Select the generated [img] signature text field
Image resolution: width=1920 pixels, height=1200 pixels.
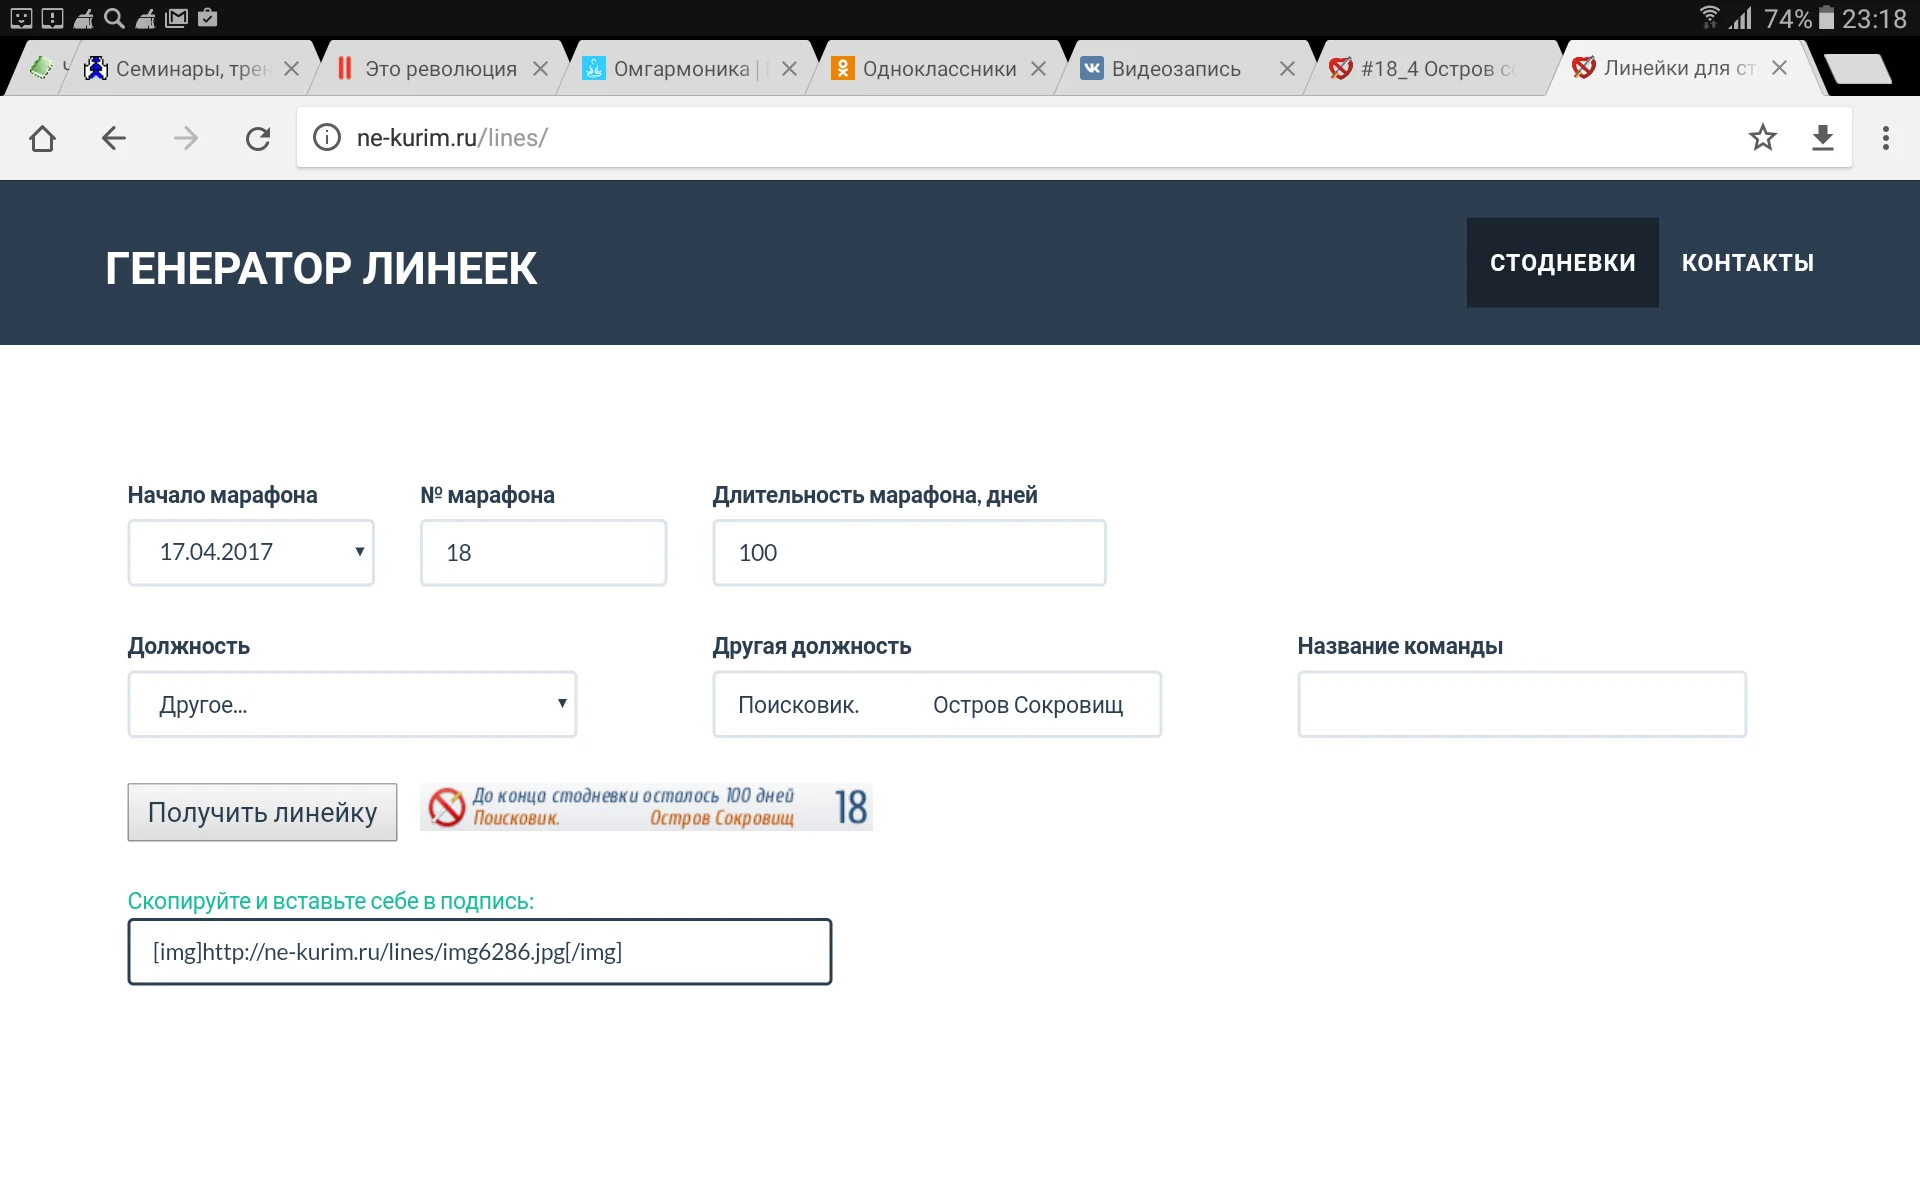tap(479, 951)
